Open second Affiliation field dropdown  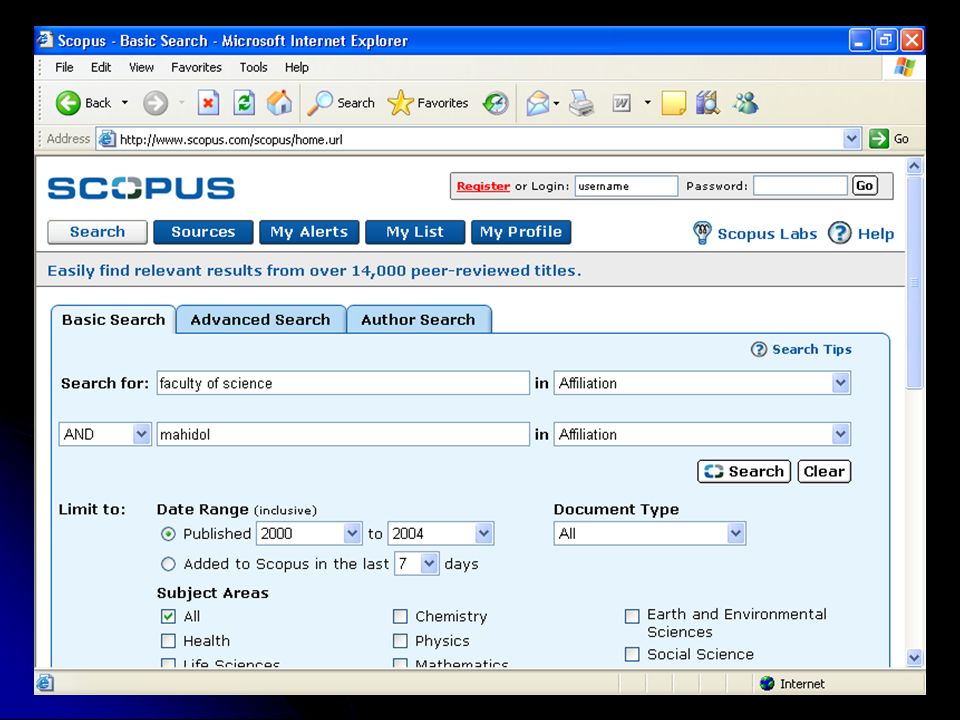pos(841,434)
